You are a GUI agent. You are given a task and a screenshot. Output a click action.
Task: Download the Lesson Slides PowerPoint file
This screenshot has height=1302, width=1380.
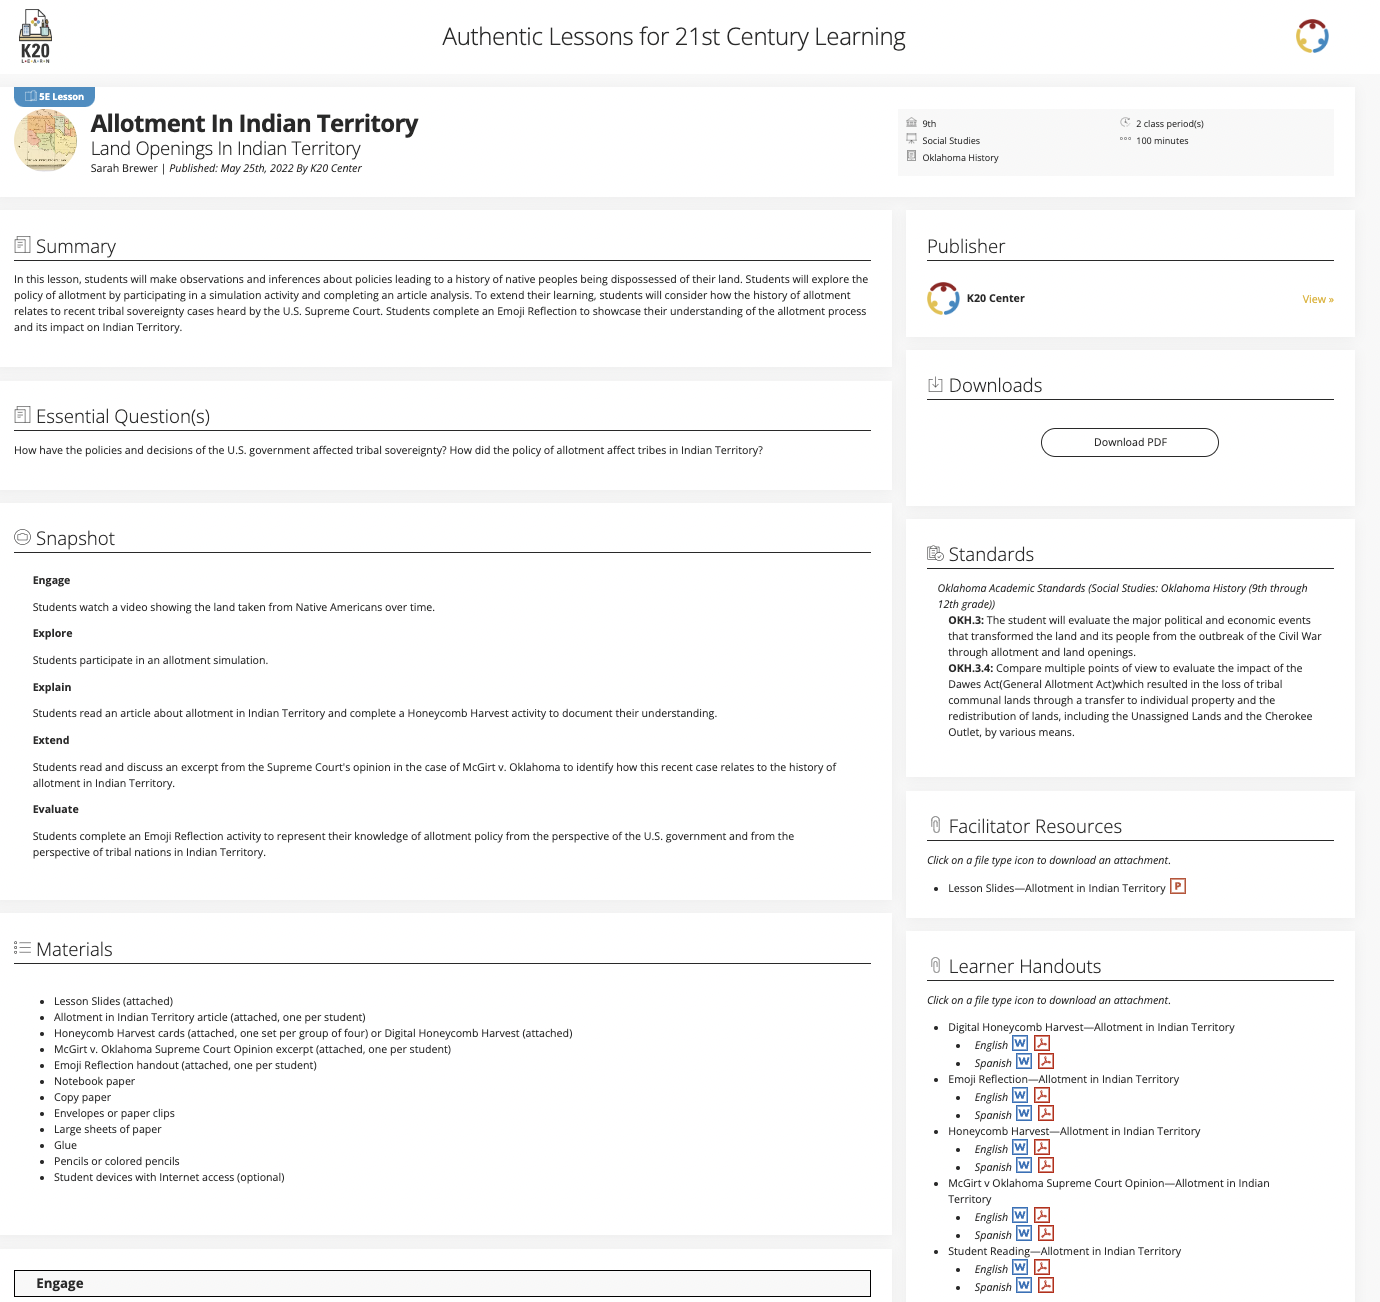[1178, 886]
